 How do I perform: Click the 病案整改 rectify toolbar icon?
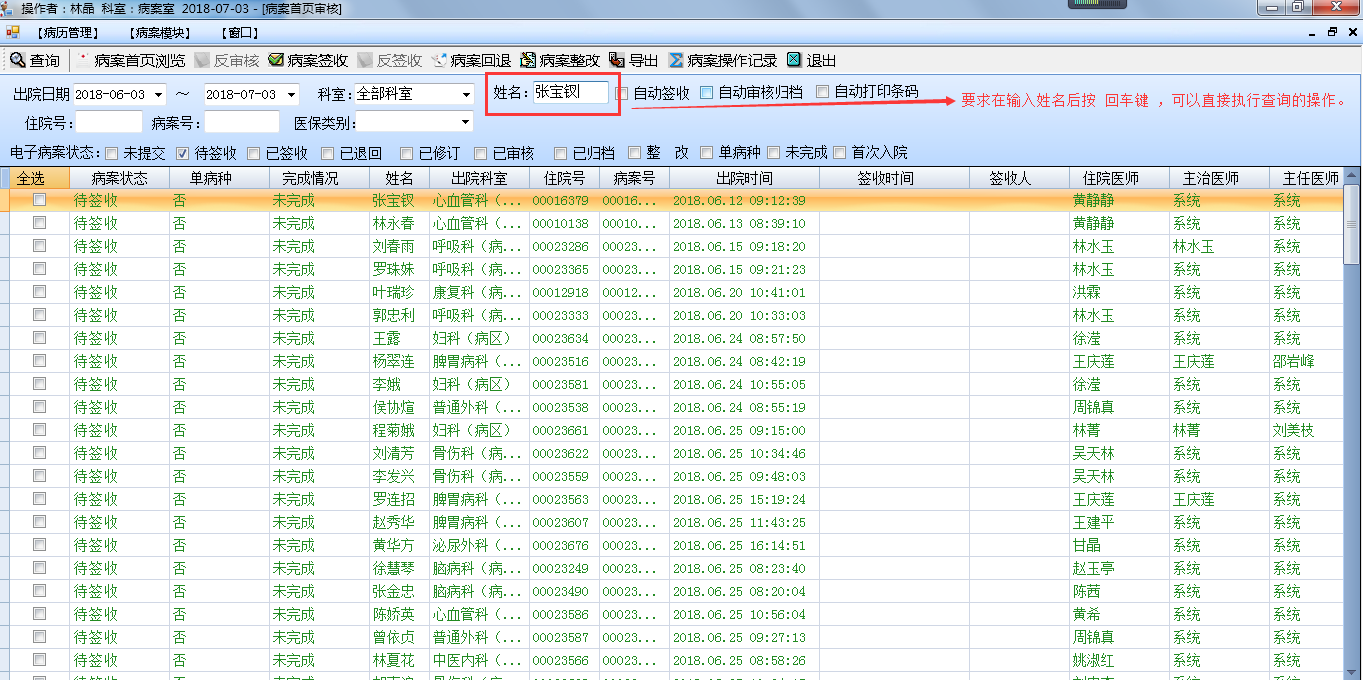[x=528, y=60]
